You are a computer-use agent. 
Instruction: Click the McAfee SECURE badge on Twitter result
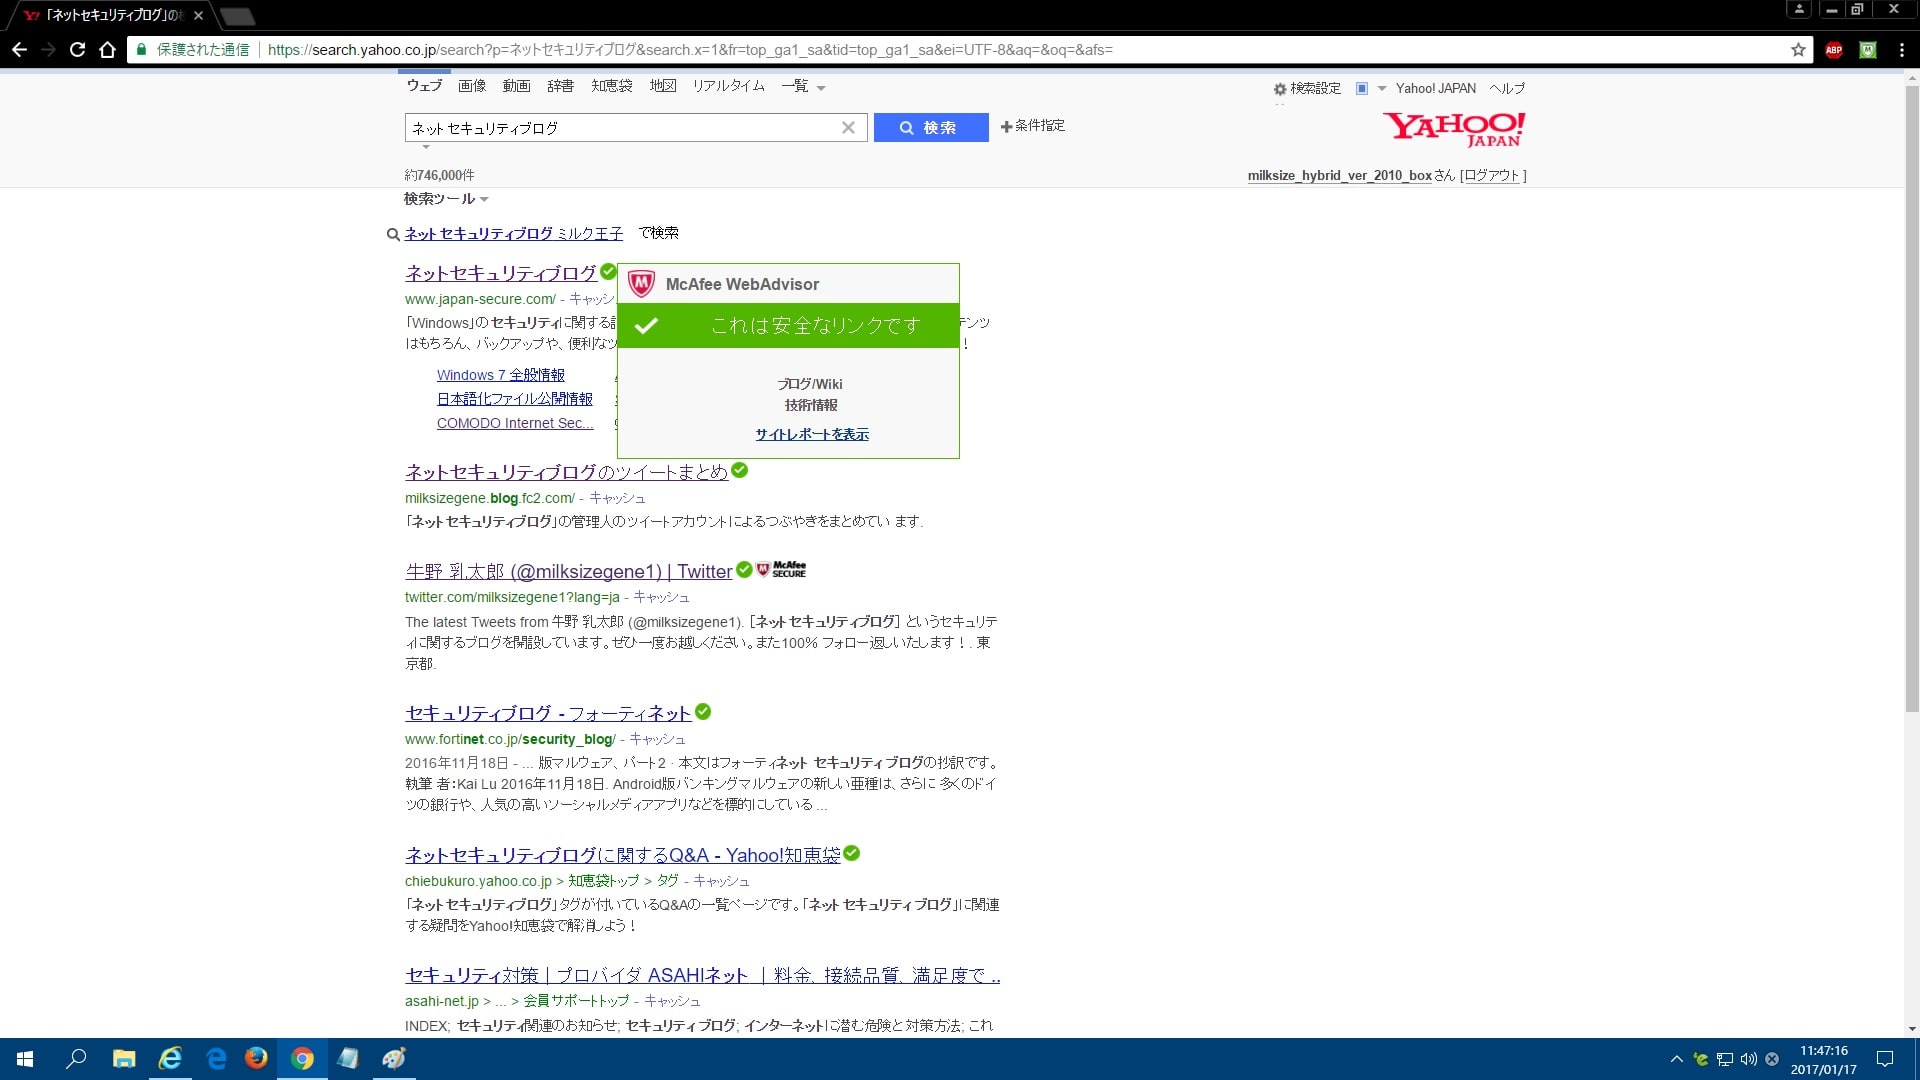pos(781,569)
